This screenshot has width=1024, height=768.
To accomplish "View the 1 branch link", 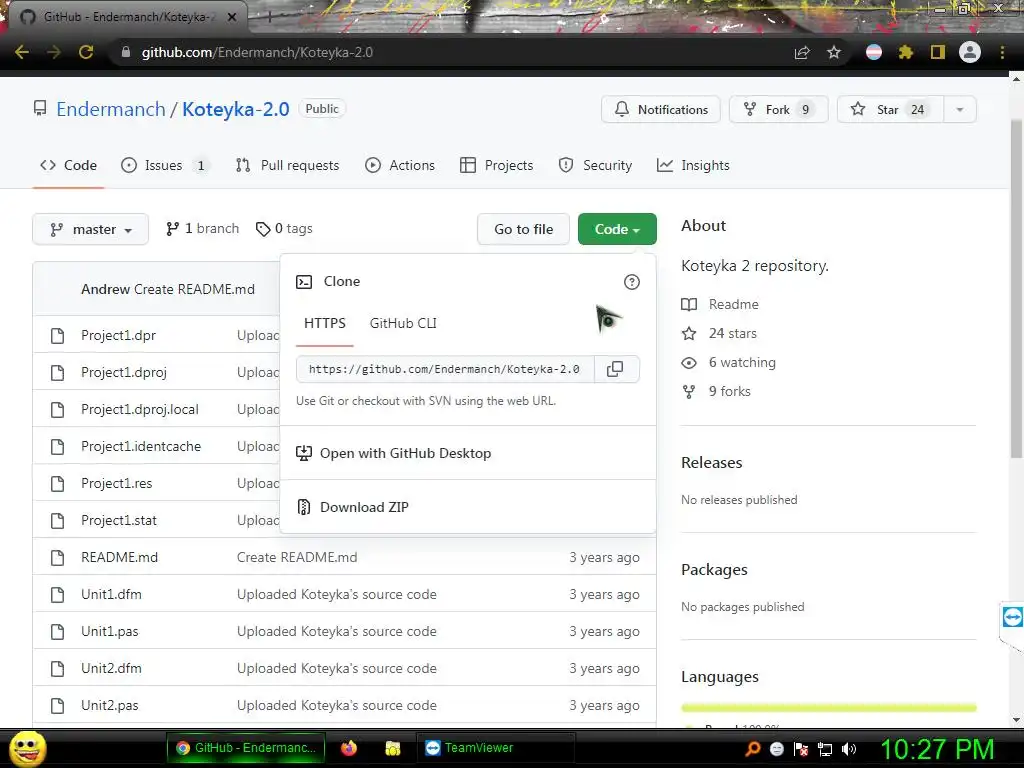I will (x=202, y=229).
